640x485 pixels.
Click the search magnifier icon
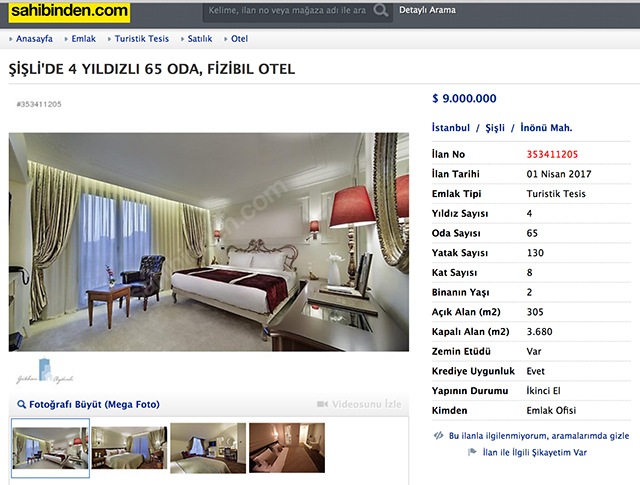[380, 10]
